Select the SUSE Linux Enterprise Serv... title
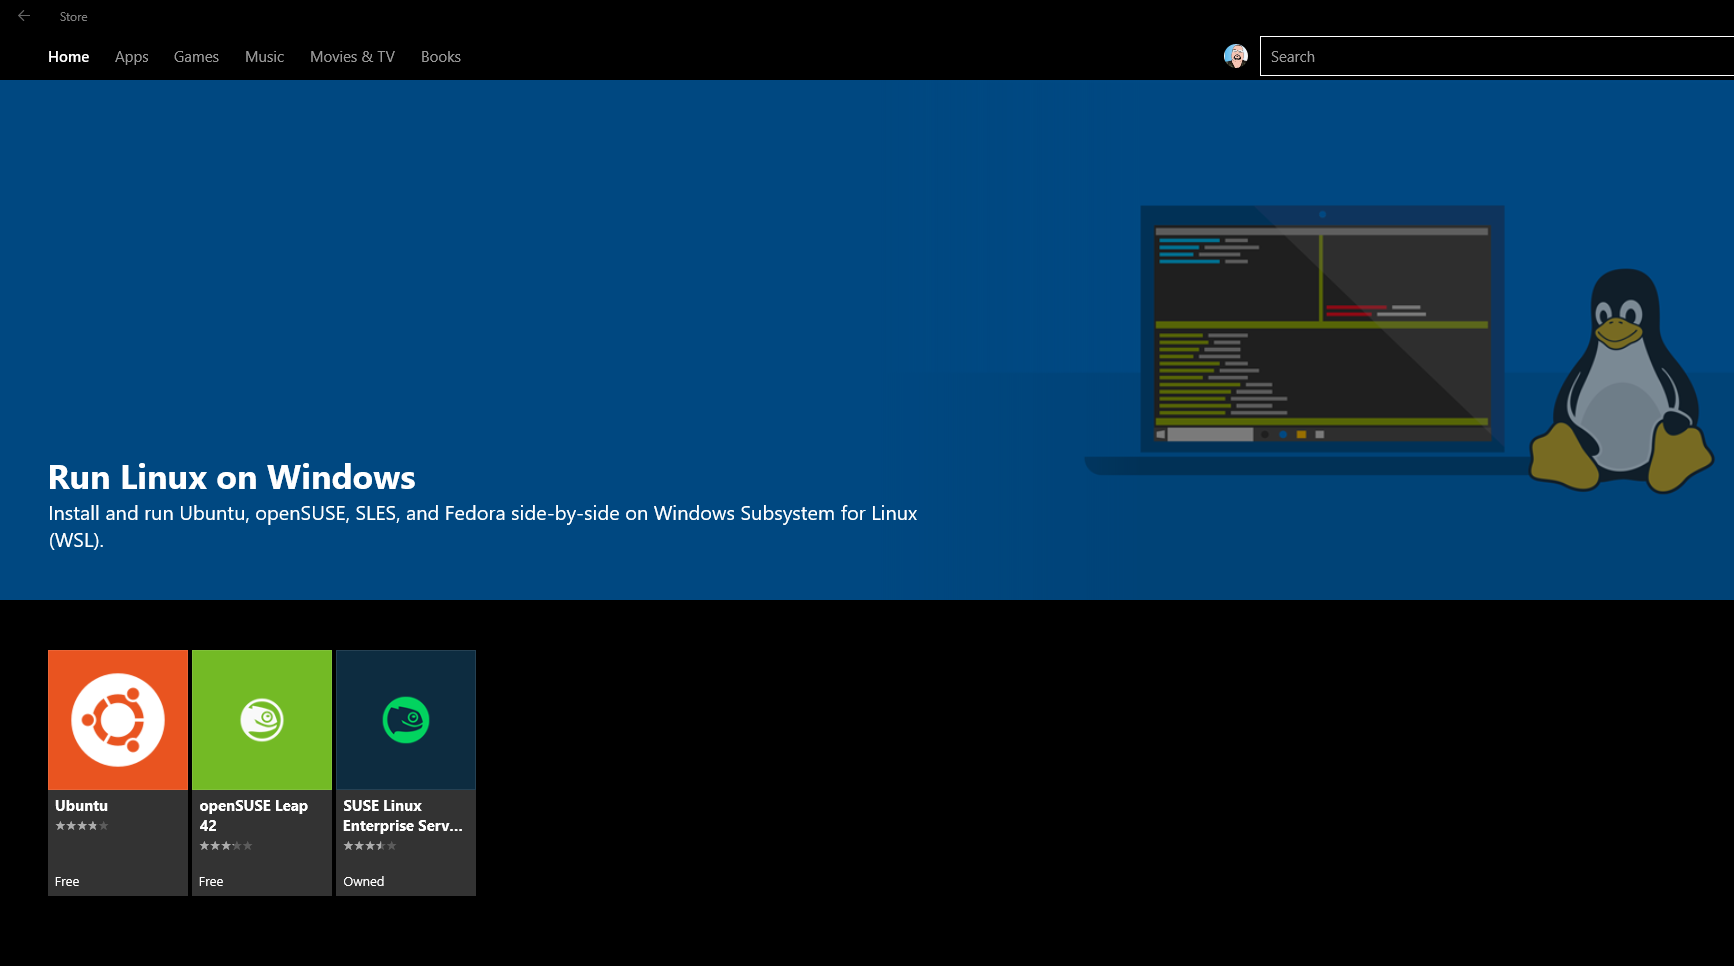1734x966 pixels. [x=403, y=816]
